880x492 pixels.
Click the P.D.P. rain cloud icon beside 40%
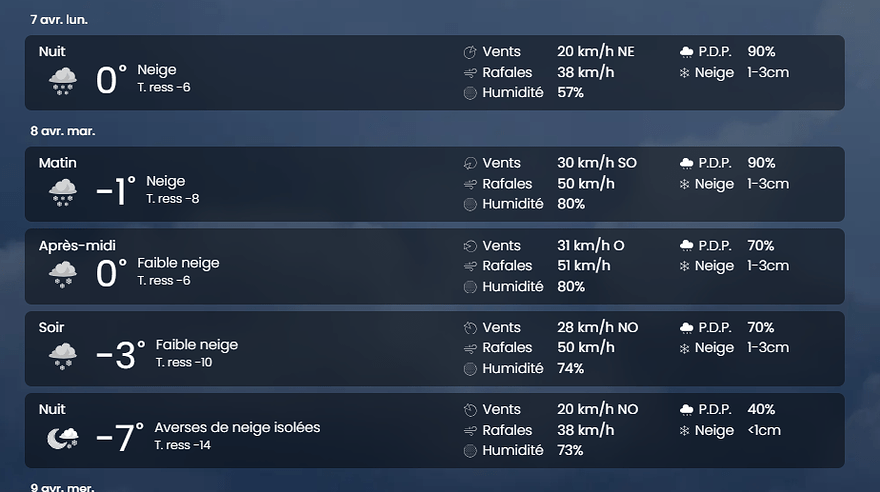point(686,410)
